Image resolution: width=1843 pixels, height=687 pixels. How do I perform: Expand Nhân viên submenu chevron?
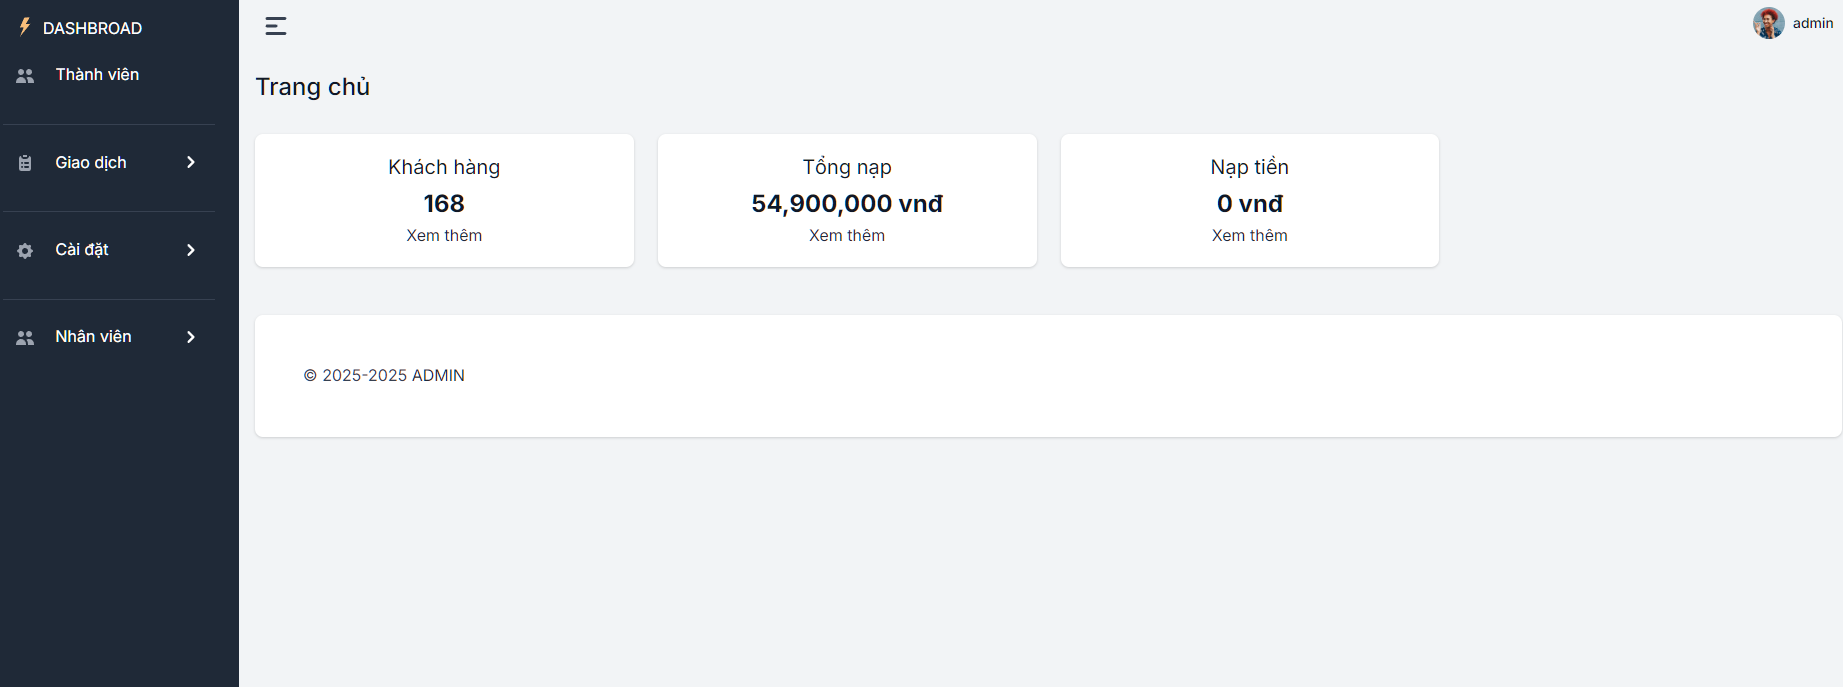pos(191,337)
